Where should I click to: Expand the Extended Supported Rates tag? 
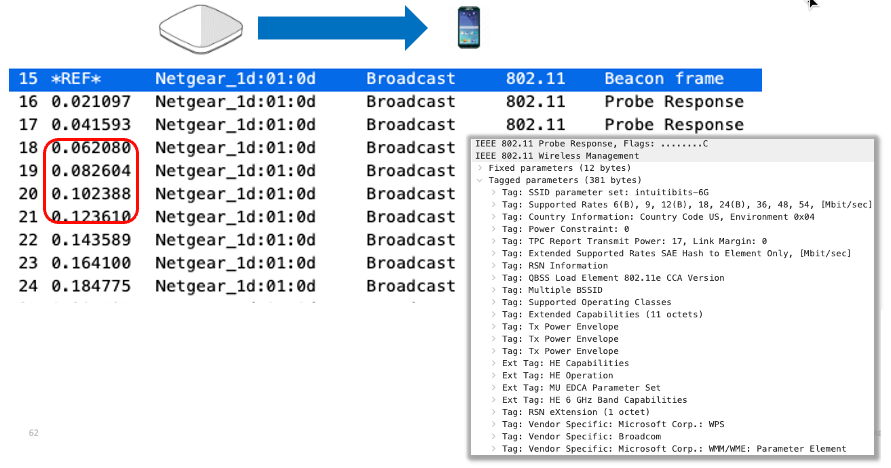(x=494, y=253)
